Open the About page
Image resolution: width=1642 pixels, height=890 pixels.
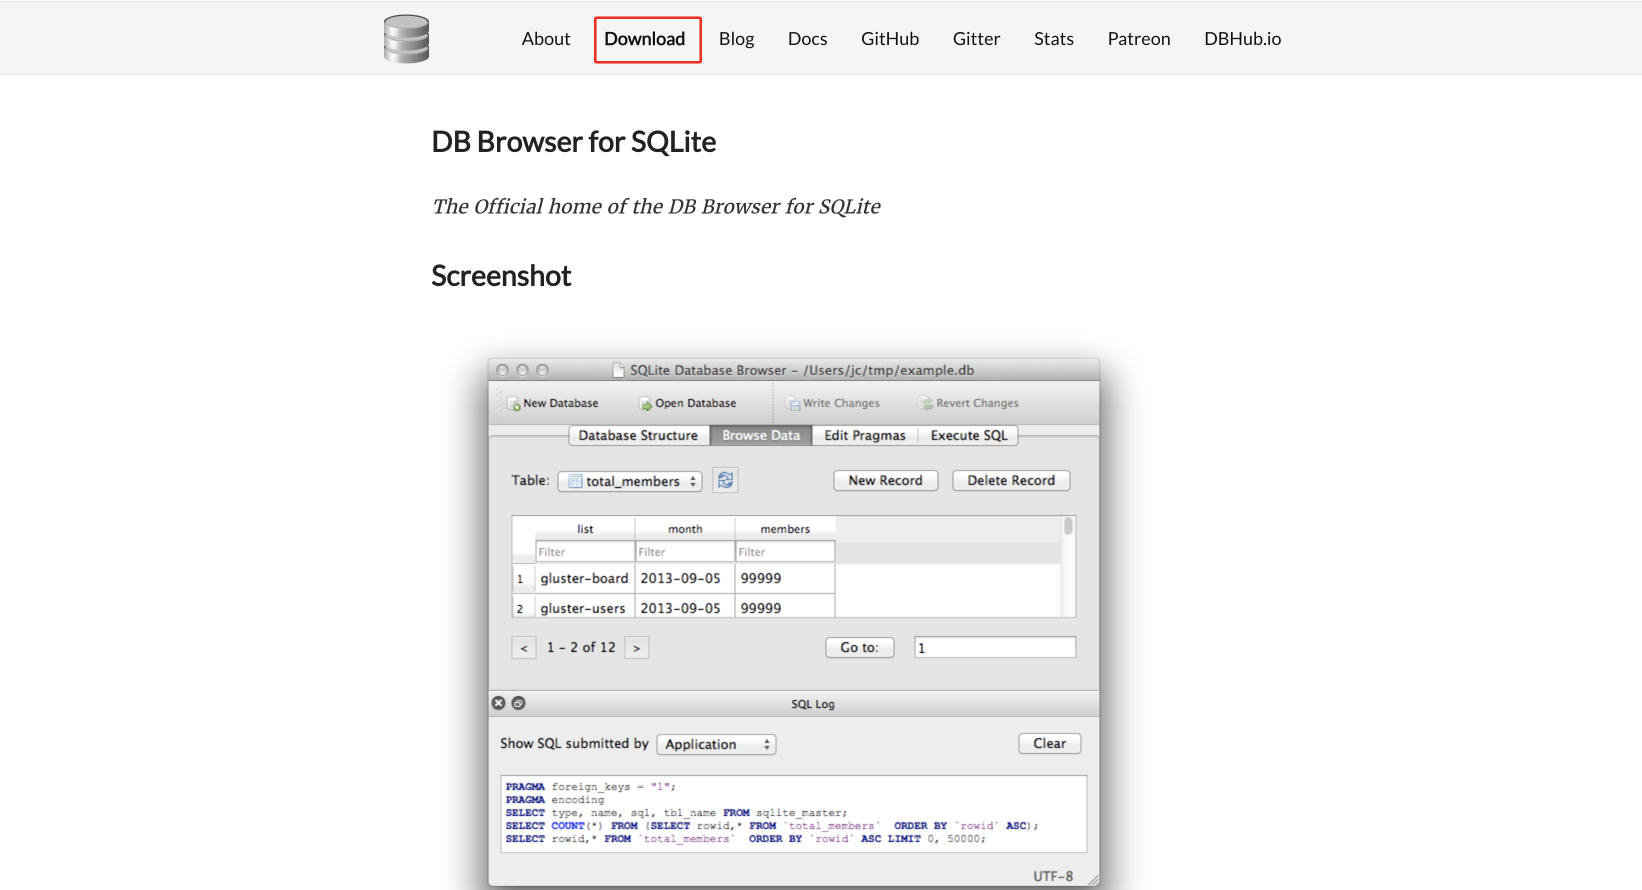[546, 39]
